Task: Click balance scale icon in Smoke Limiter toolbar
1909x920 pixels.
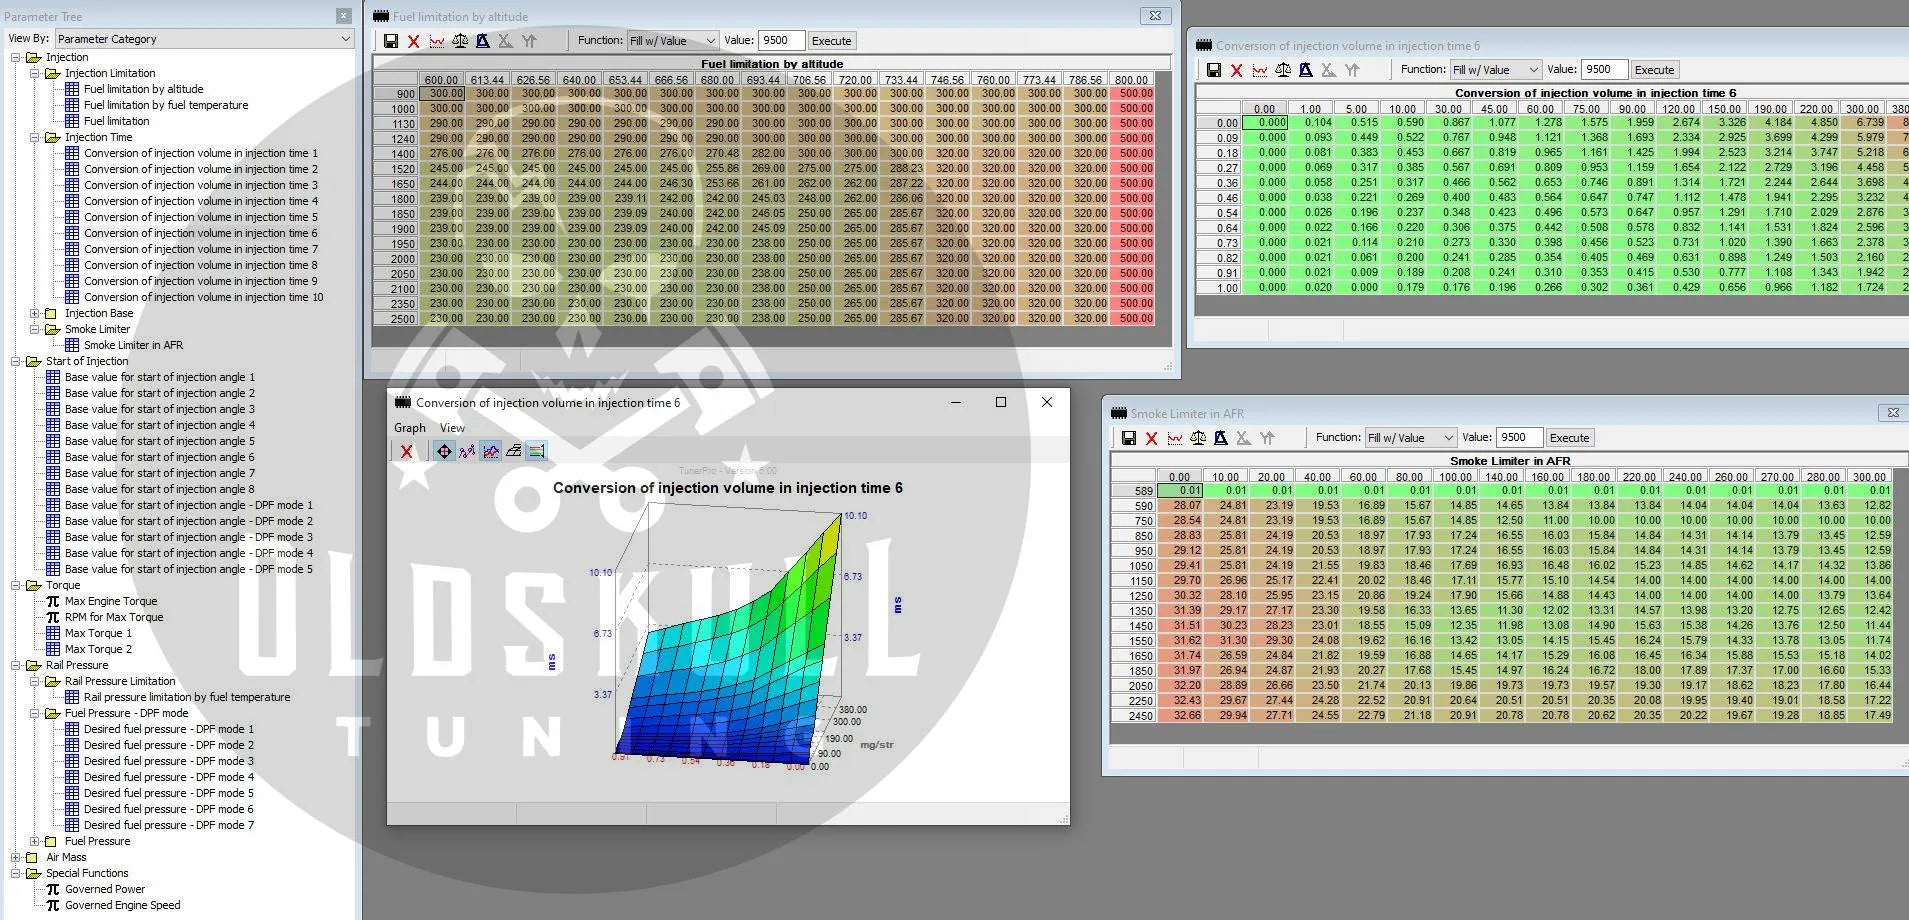Action: pyautogui.click(x=1197, y=438)
